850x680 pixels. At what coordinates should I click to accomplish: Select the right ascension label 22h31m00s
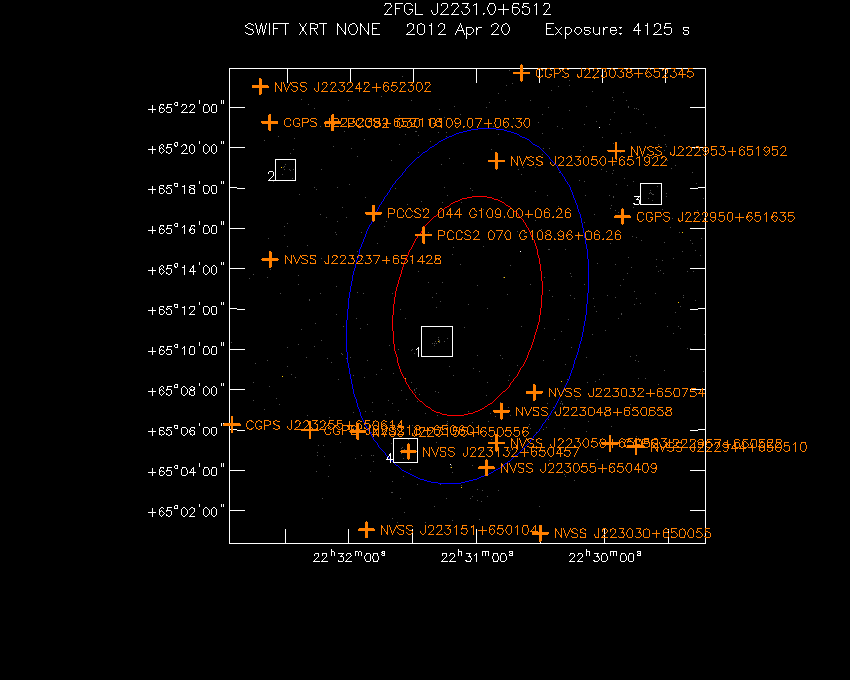point(477,557)
